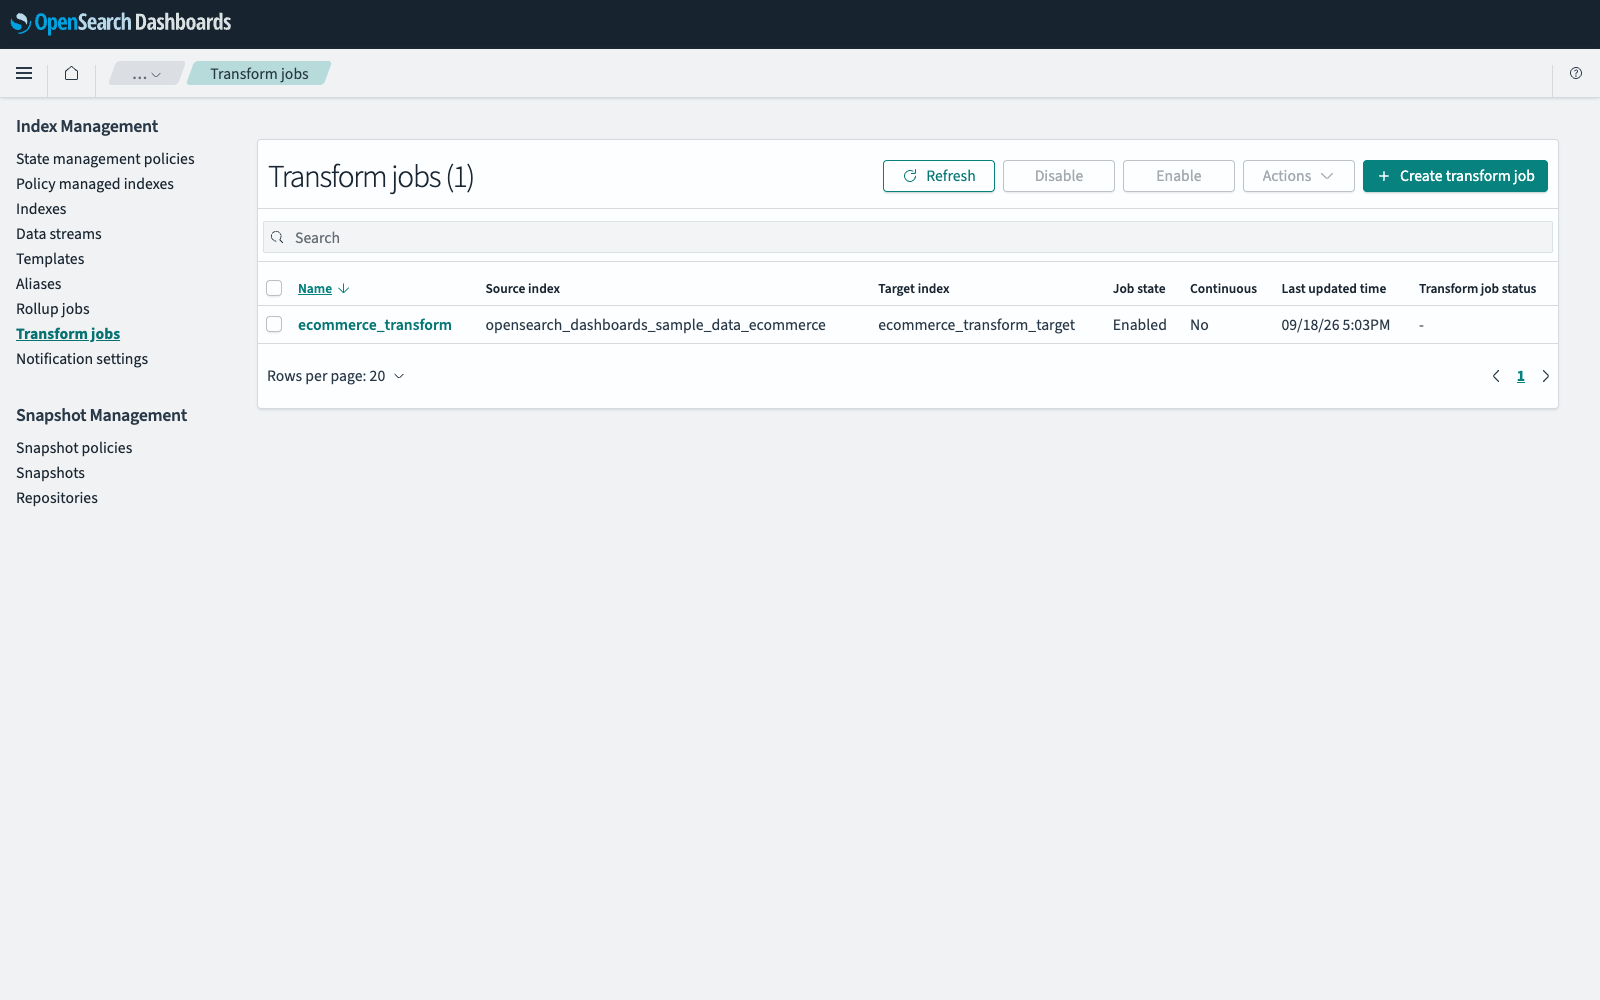
Task: Go to the home icon
Action: click(x=71, y=73)
